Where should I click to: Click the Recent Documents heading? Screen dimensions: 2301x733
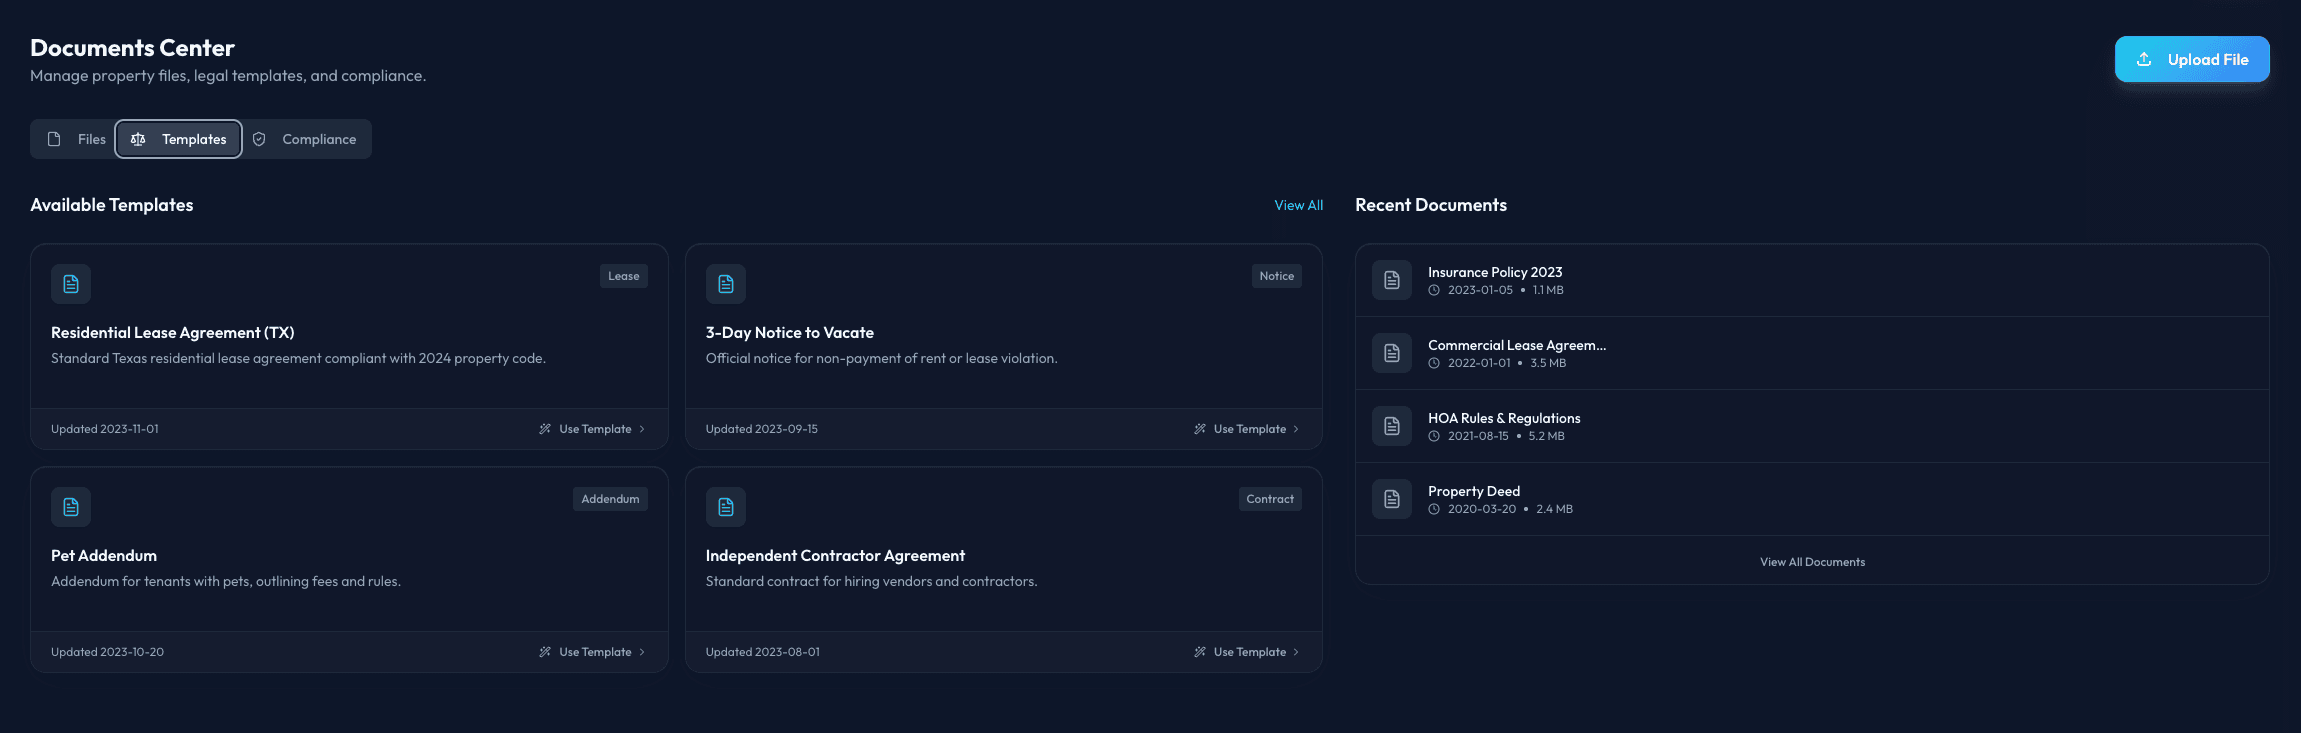1431,205
